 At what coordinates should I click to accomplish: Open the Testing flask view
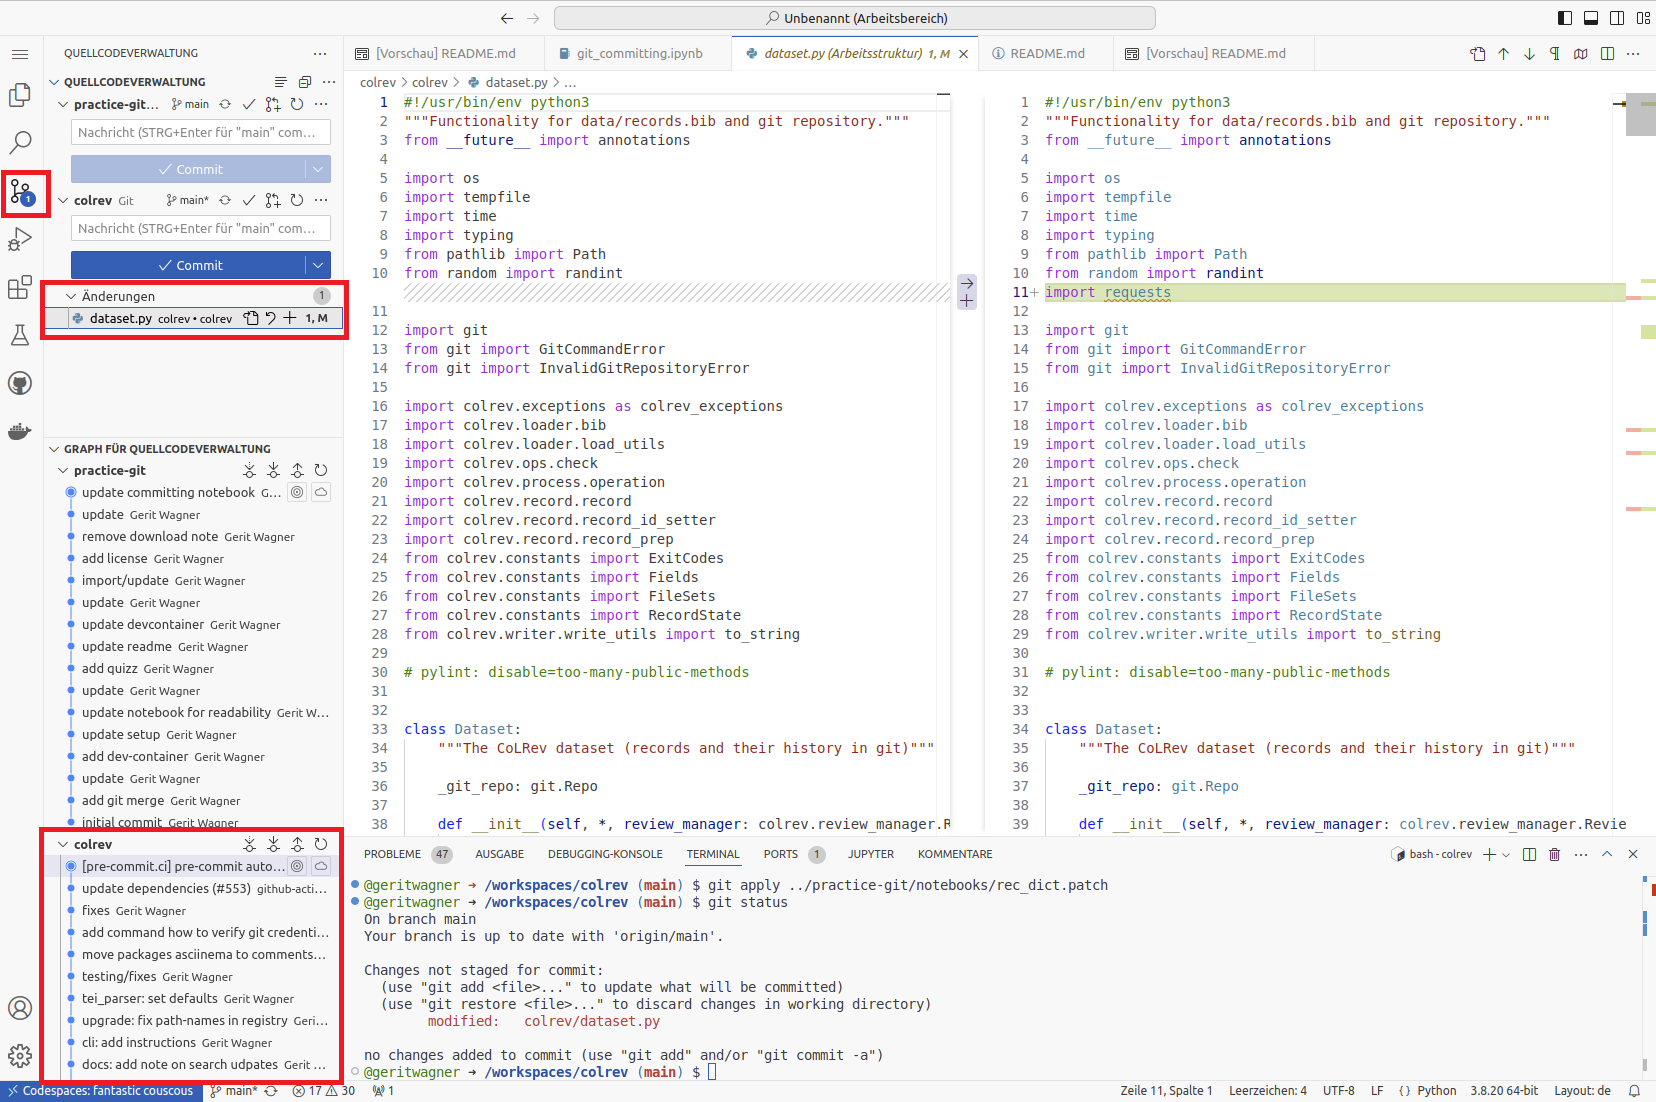click(x=20, y=335)
